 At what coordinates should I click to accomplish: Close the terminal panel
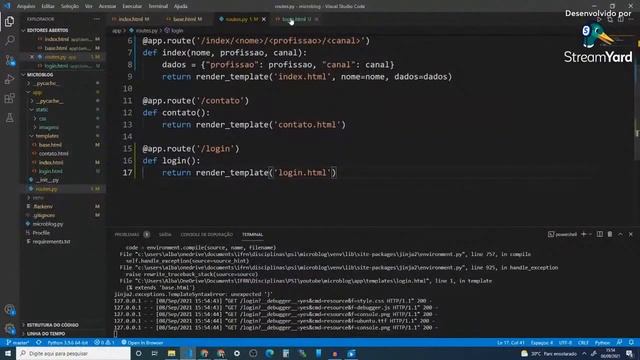(631, 234)
